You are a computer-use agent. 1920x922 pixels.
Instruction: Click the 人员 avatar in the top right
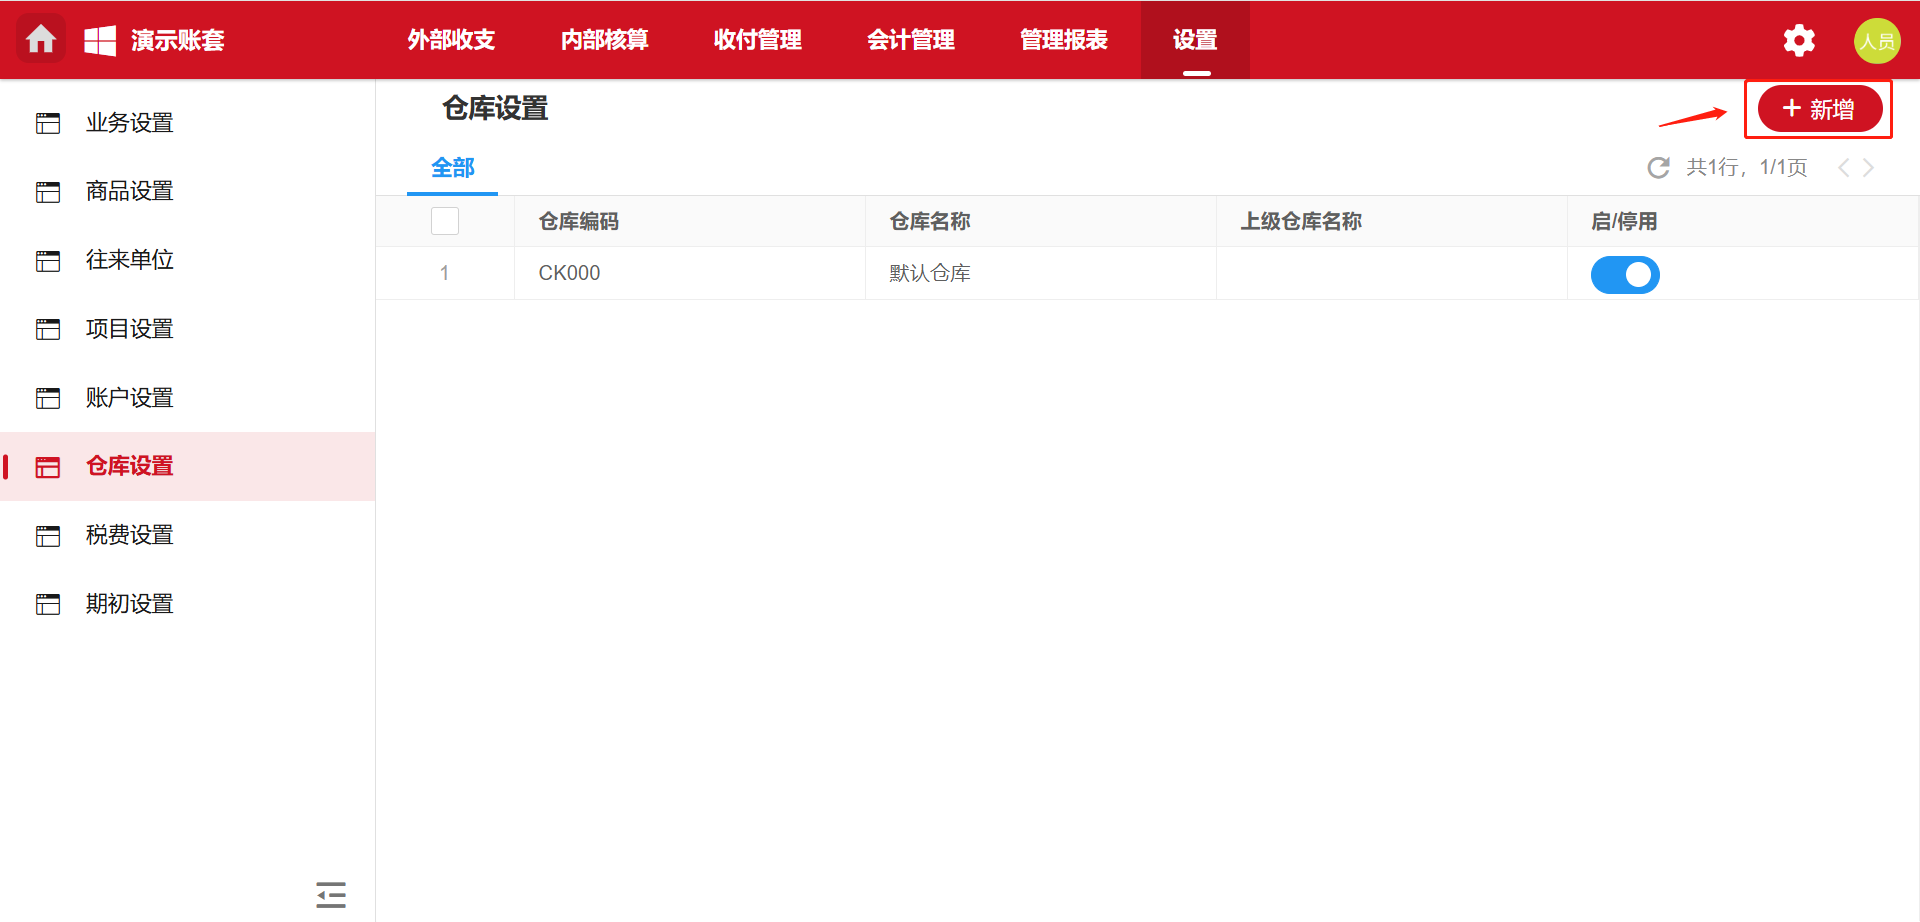(x=1877, y=40)
